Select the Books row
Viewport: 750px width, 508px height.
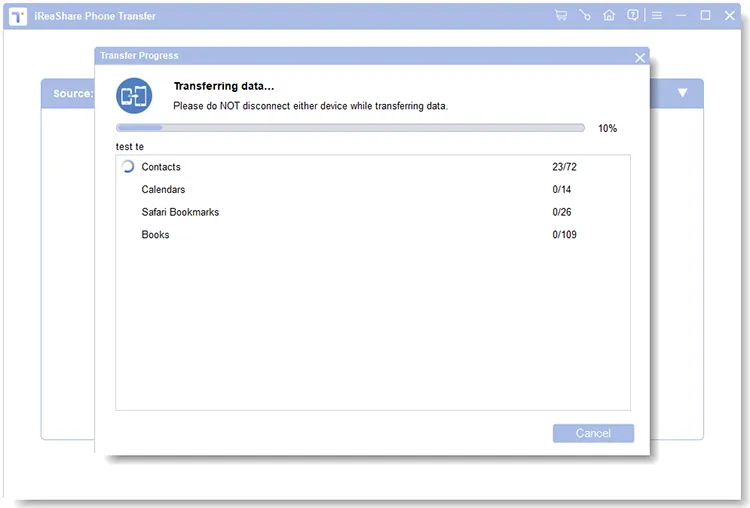[373, 234]
